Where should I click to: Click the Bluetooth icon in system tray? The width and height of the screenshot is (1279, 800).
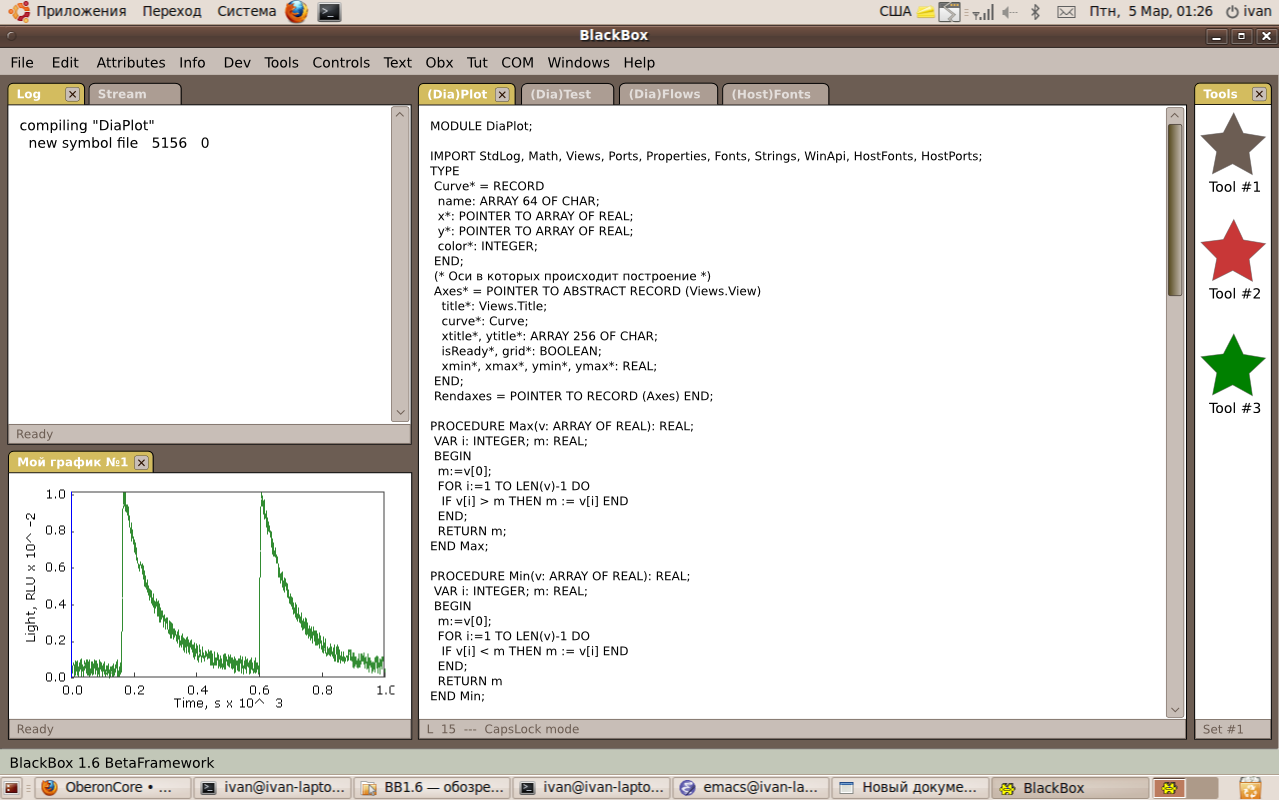(x=1036, y=11)
